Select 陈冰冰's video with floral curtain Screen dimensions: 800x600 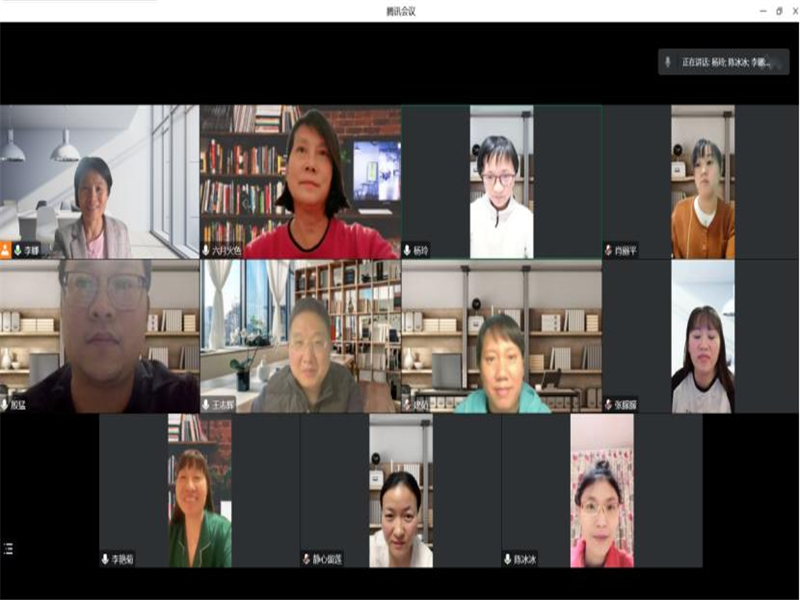[x=601, y=490]
